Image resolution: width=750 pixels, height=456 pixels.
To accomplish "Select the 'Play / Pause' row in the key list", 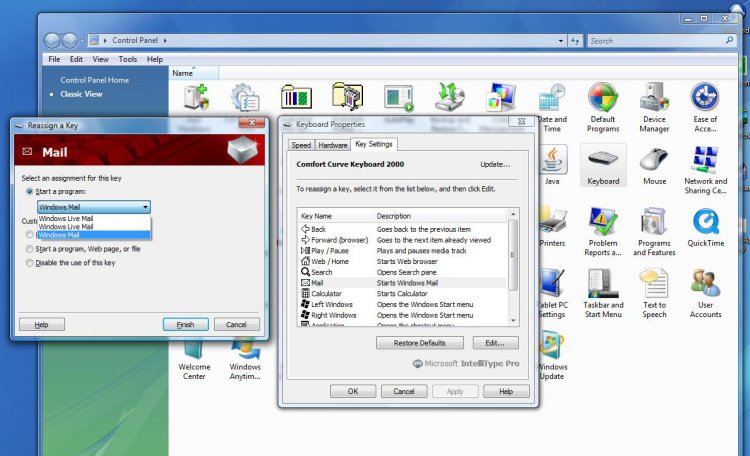I will tap(402, 251).
